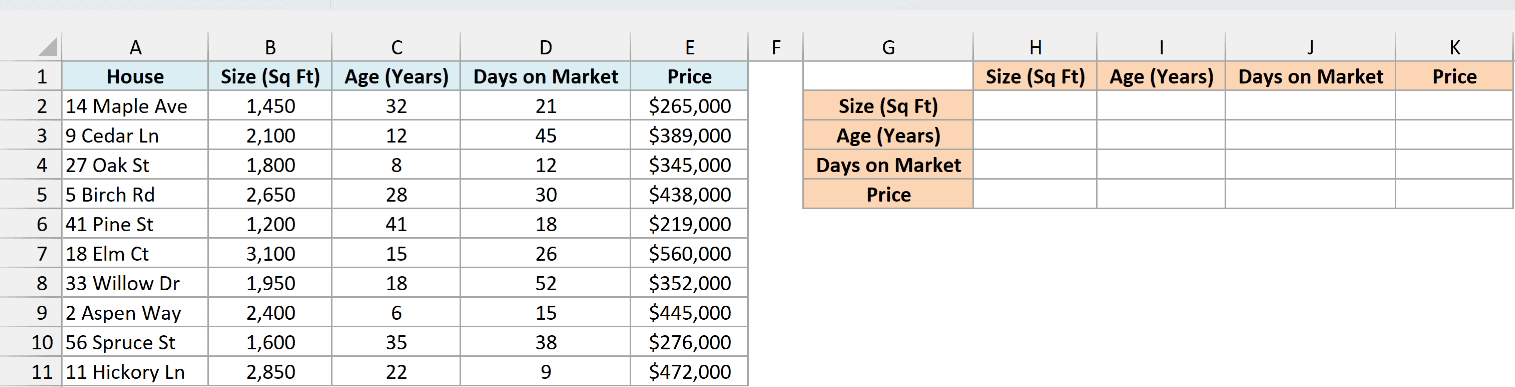Click Age (Years) header in column C

pyautogui.click(x=396, y=76)
